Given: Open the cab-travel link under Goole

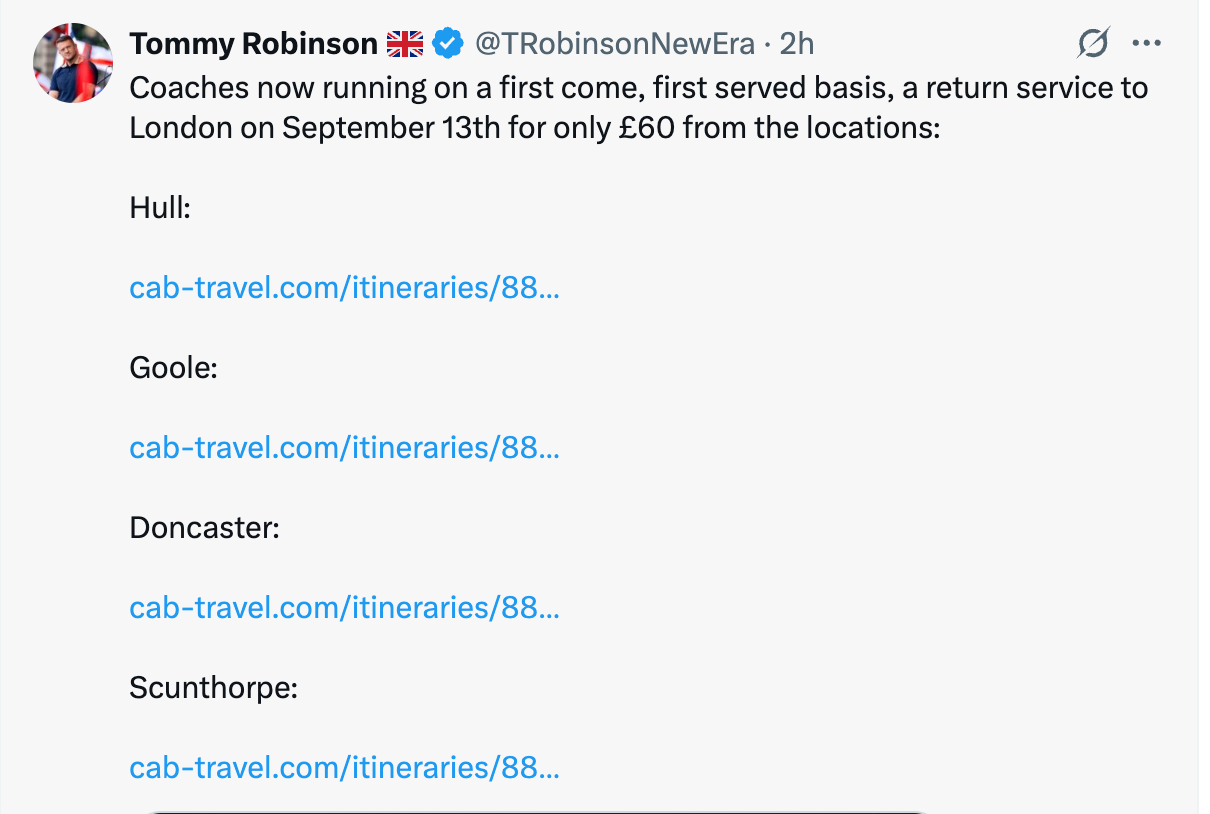Looking at the screenshot, I should click(x=344, y=447).
